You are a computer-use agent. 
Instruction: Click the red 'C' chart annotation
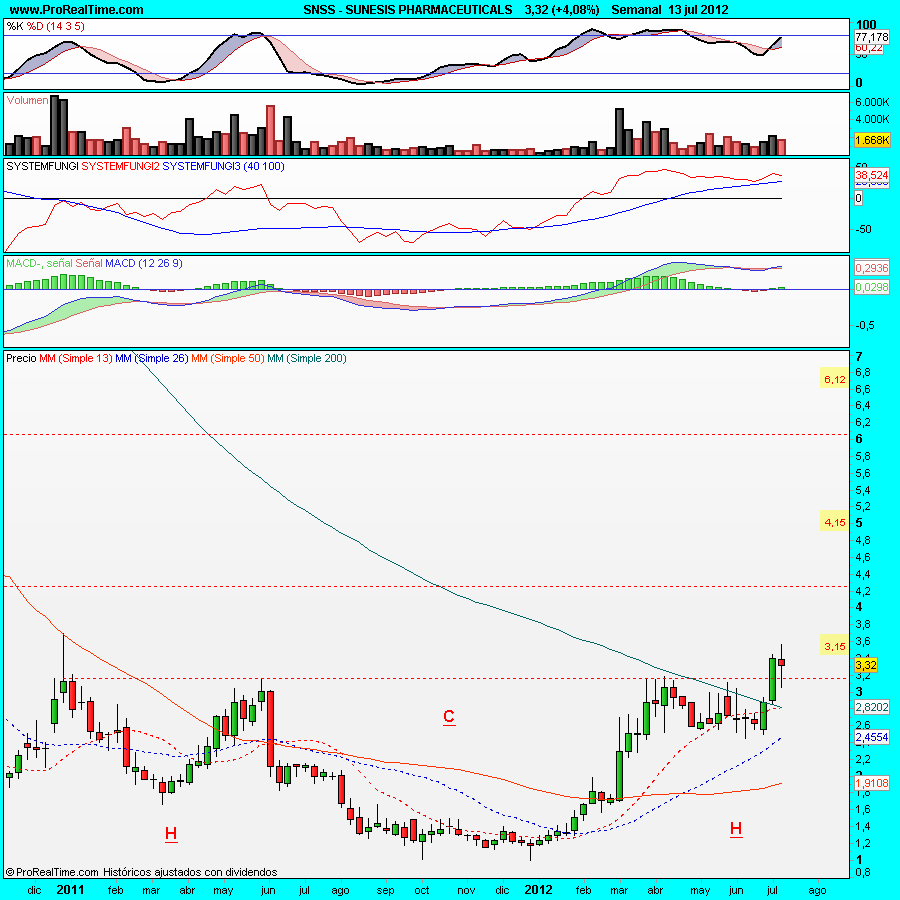(x=449, y=716)
